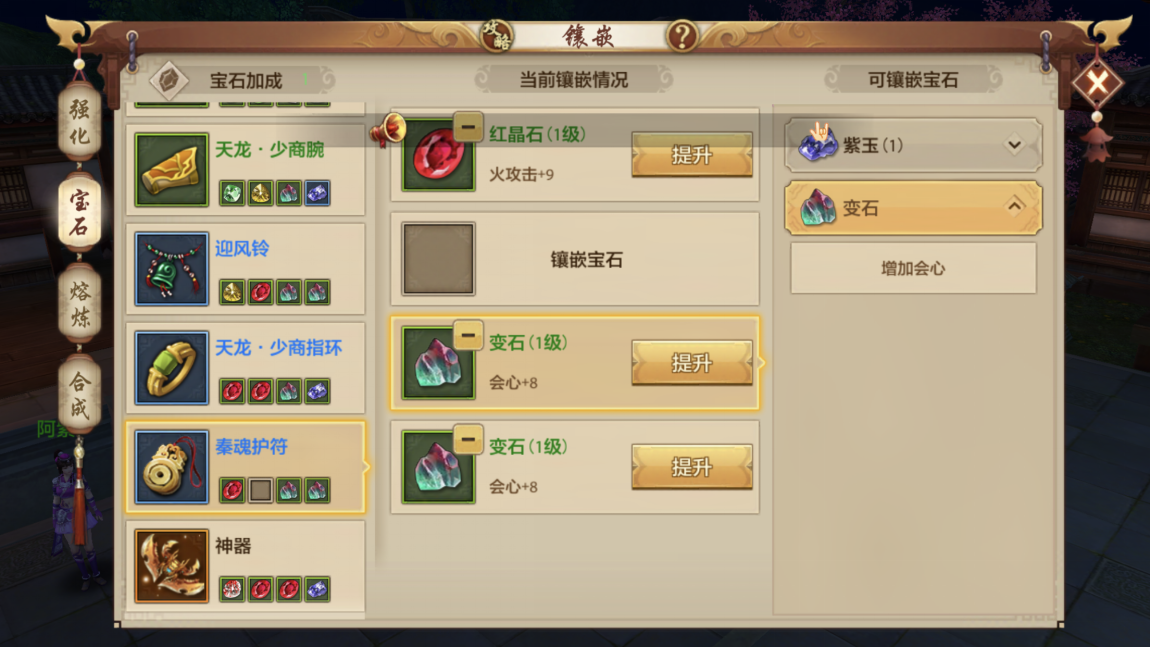Switch to the 强化 lantern tab

79,122
